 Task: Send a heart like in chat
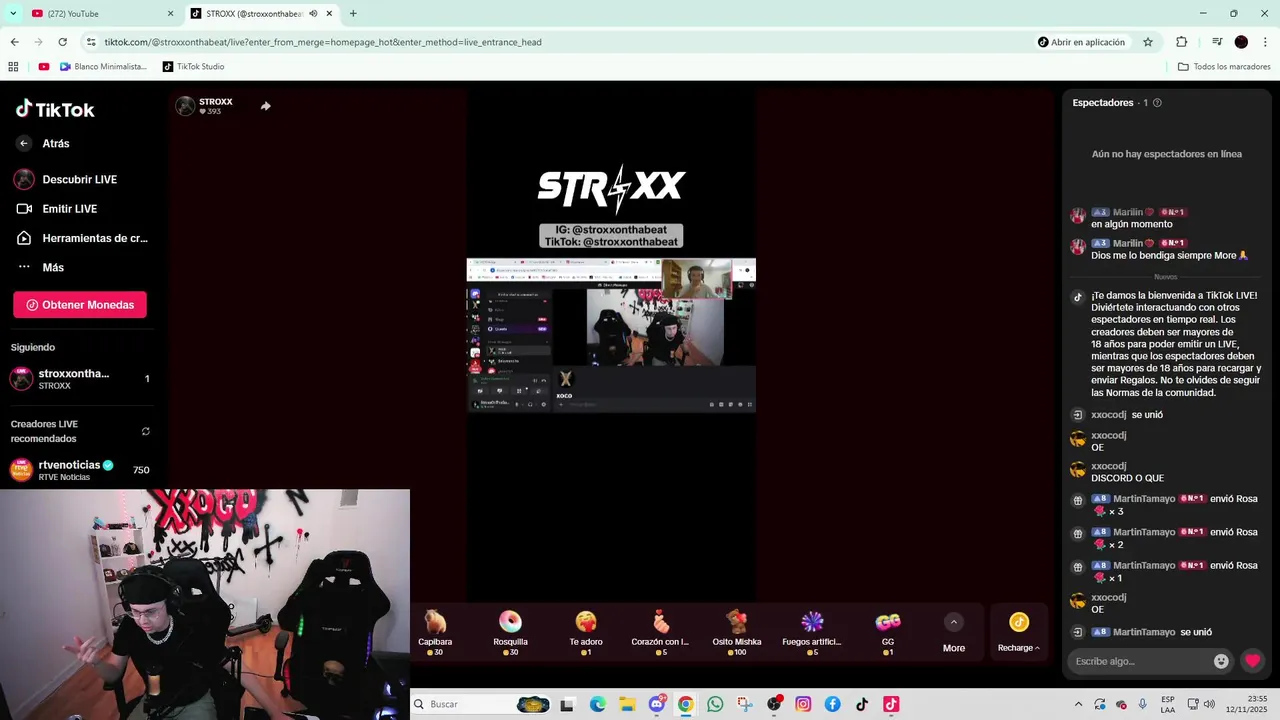tap(1252, 661)
